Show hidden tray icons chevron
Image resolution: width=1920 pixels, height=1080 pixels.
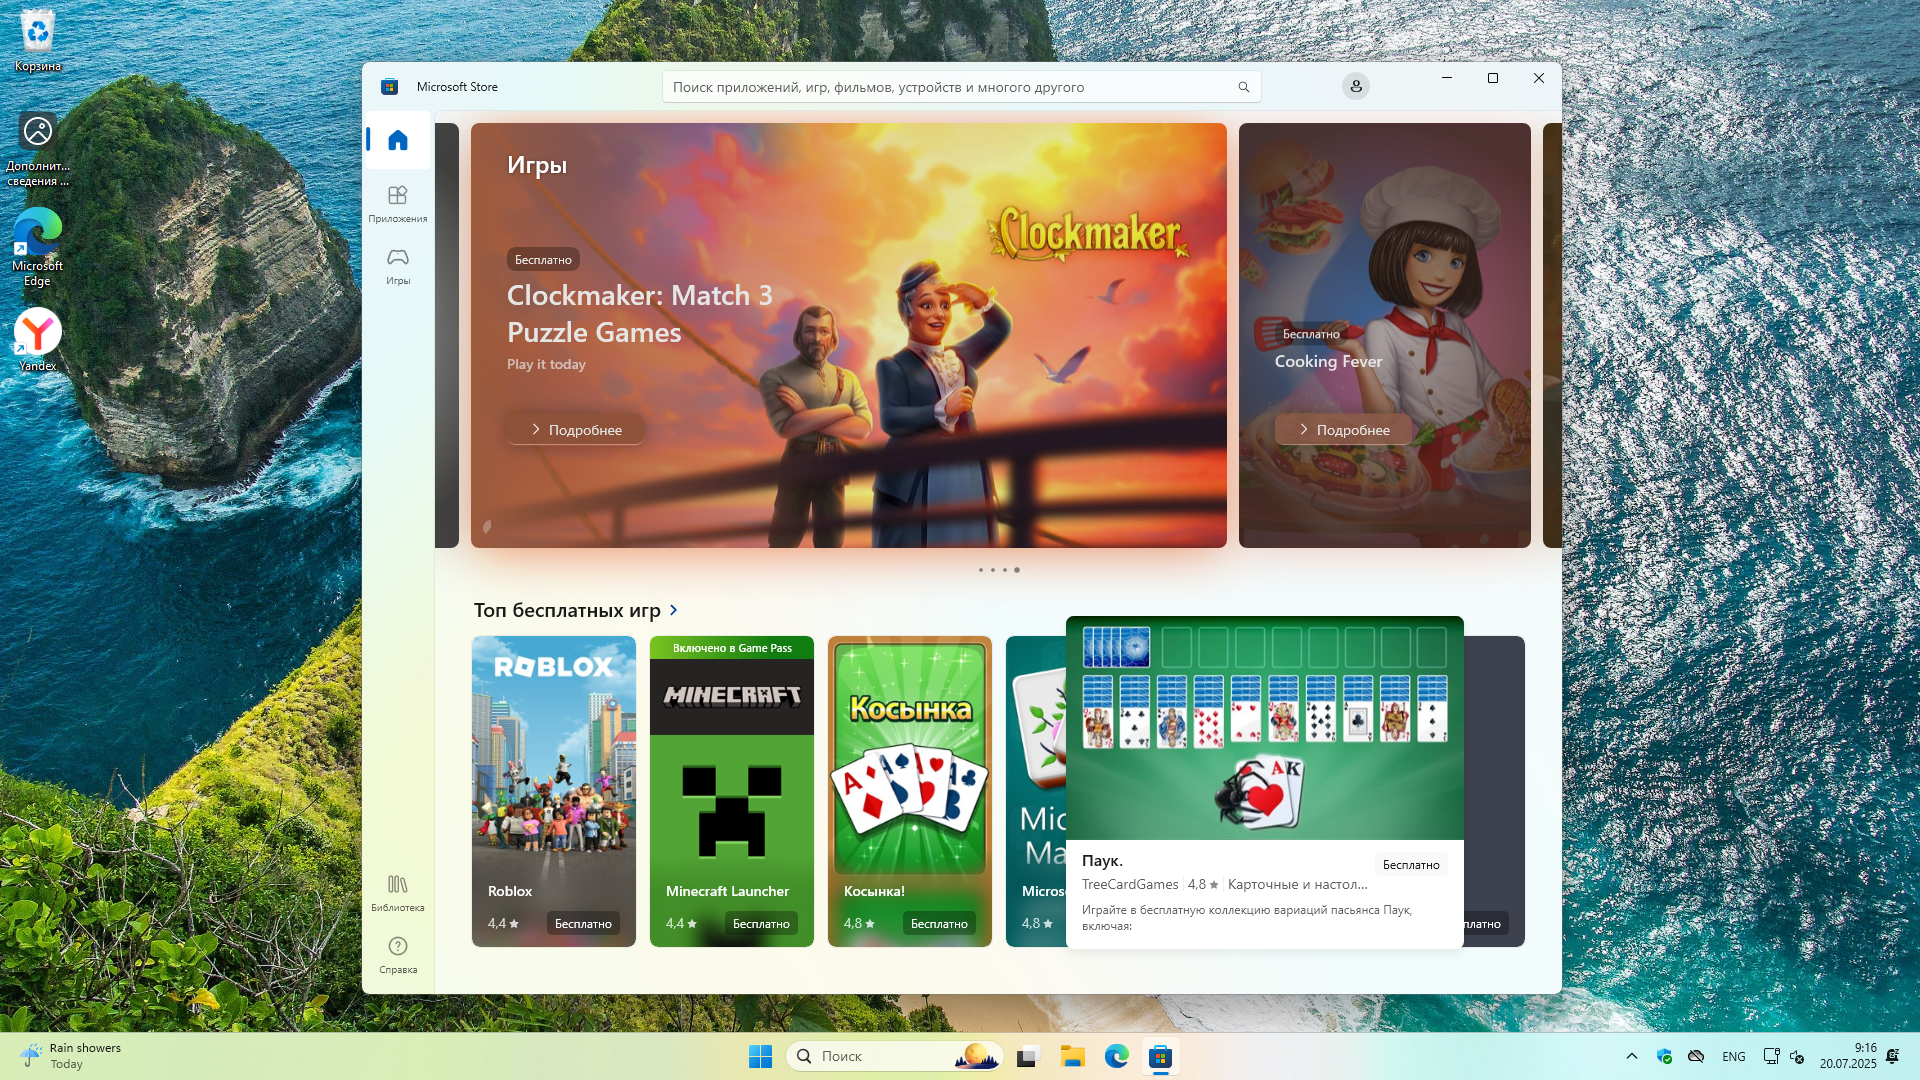(x=1631, y=1056)
